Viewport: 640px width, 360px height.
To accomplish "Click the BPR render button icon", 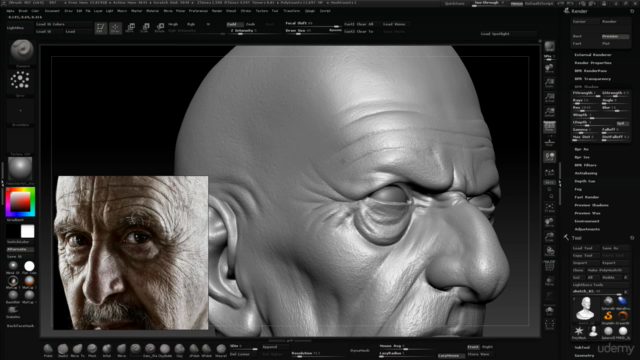I will pyautogui.click(x=549, y=46).
